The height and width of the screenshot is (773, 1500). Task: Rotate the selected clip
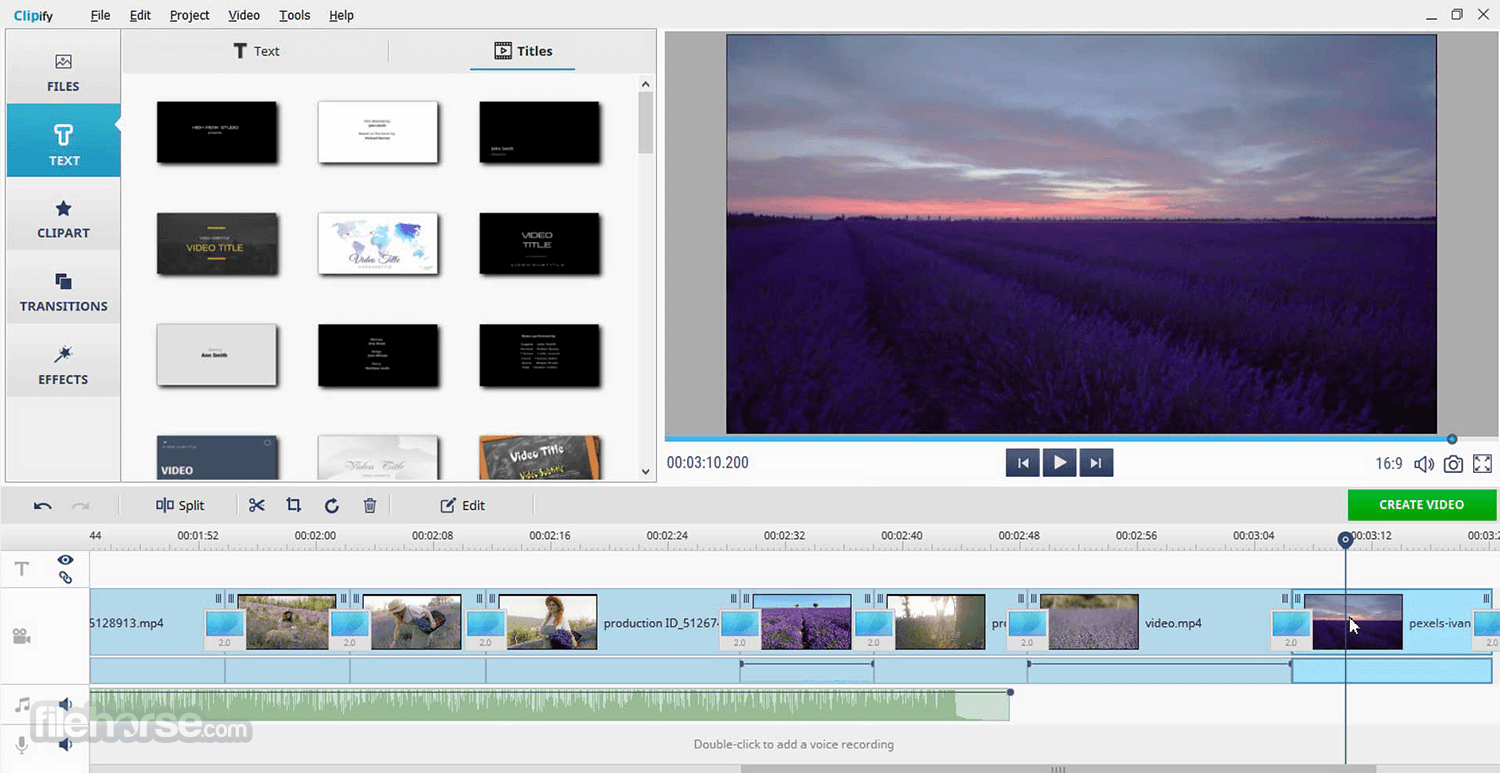pos(332,506)
